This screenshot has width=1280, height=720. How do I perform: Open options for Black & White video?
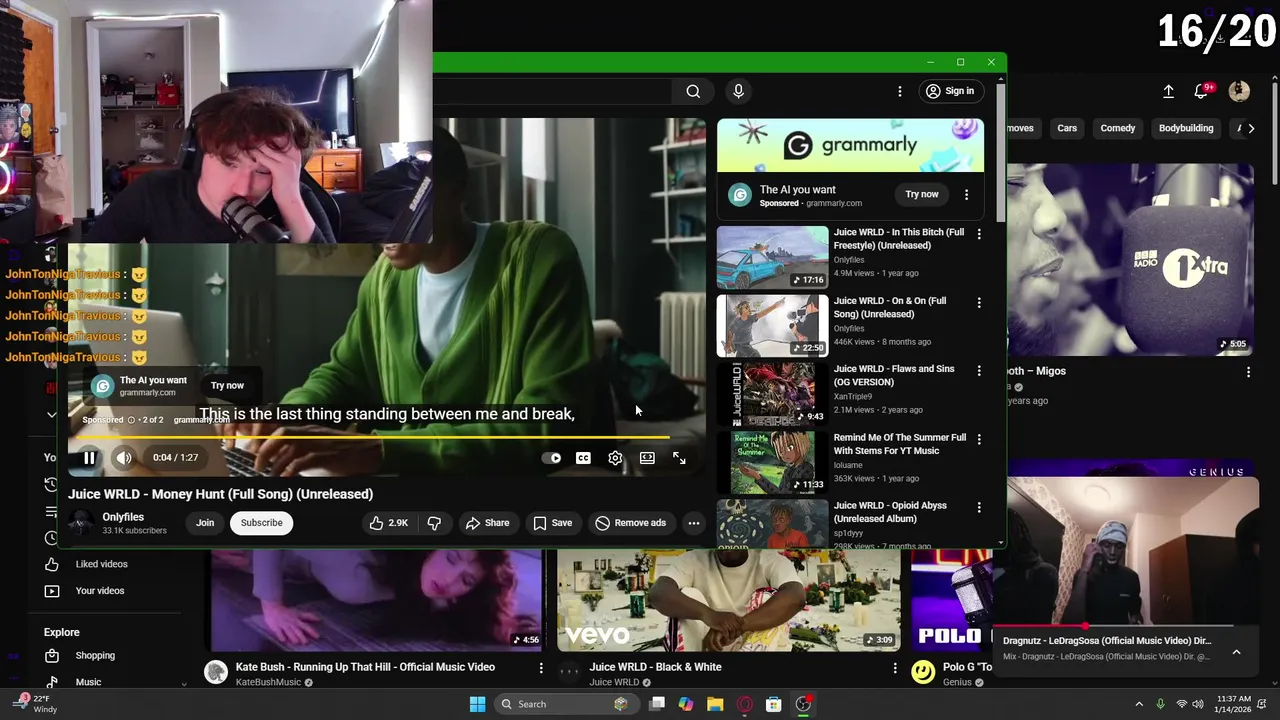(x=895, y=668)
